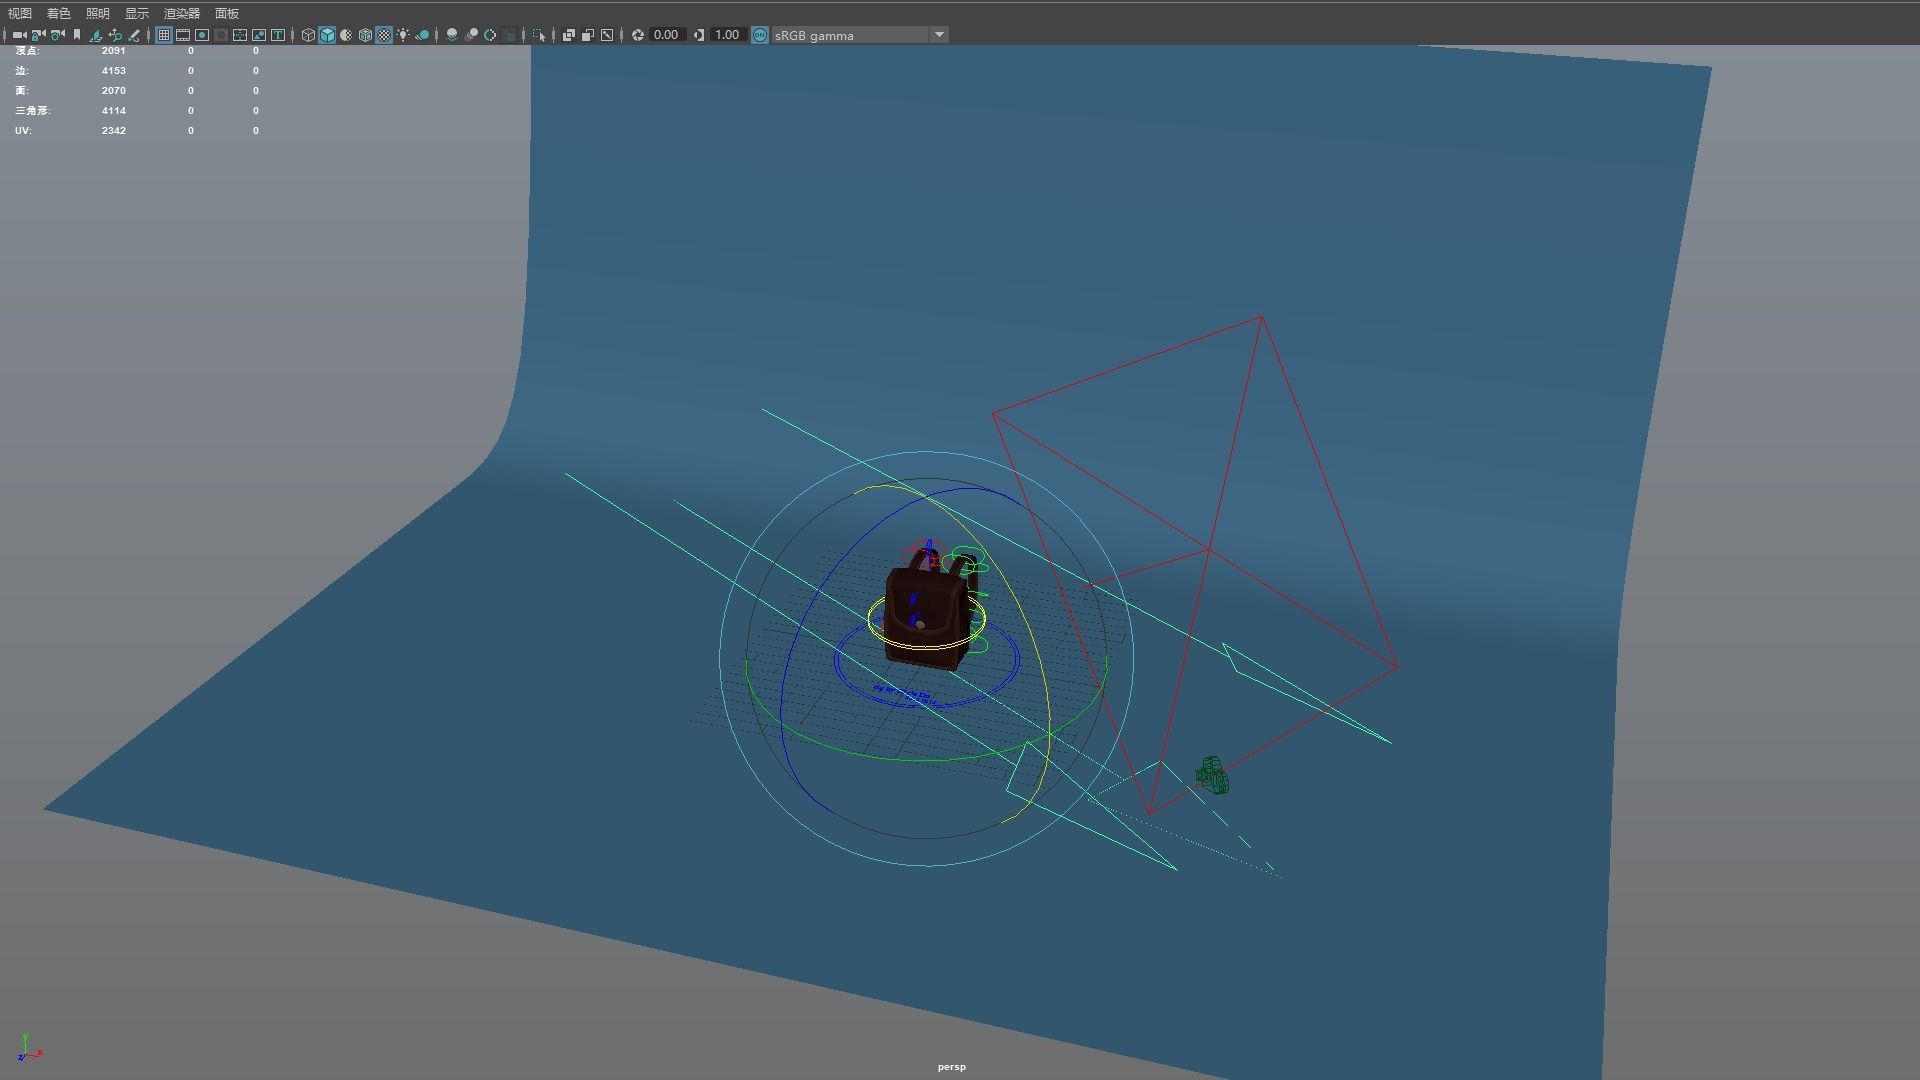Click the camera bookmark icon
Image resolution: width=1920 pixels, height=1080 pixels.
77,35
